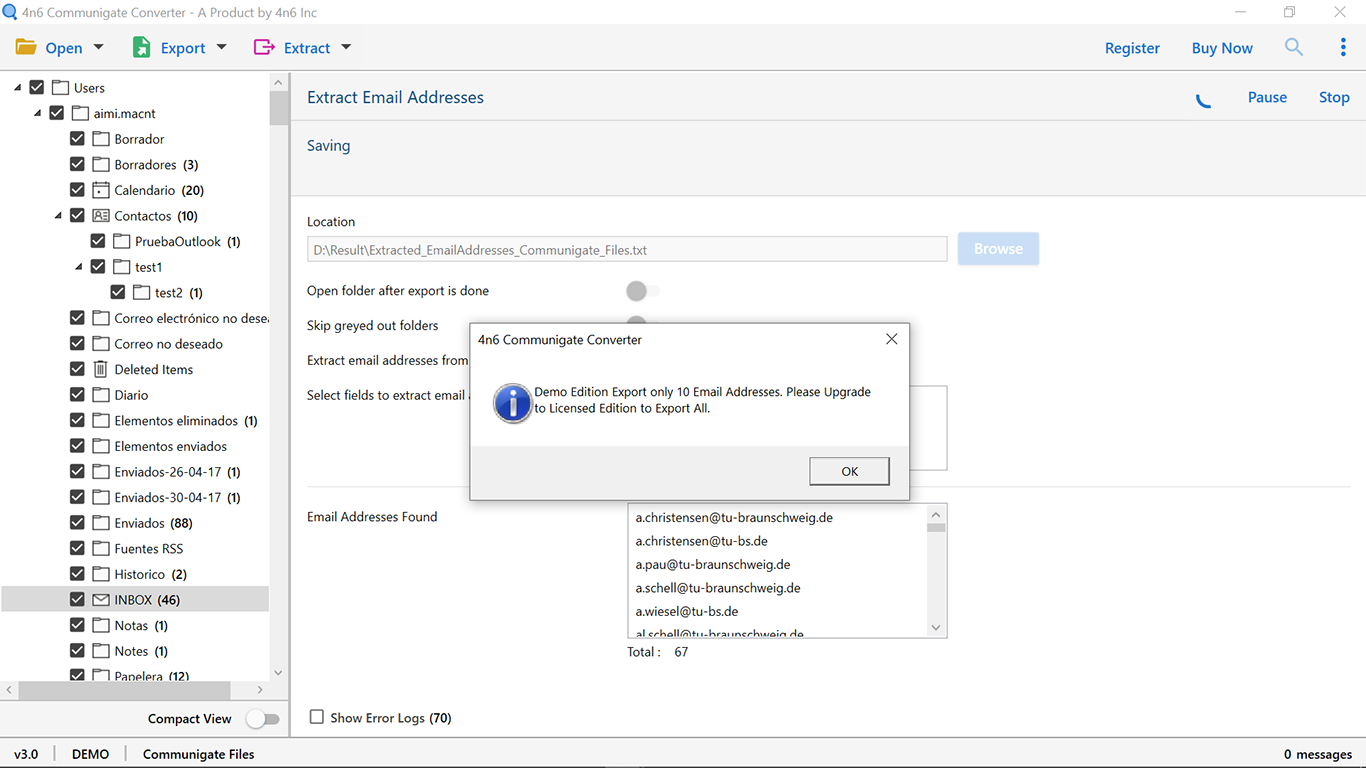Click the Pause link
Image resolution: width=1366 pixels, height=768 pixels.
coord(1267,97)
